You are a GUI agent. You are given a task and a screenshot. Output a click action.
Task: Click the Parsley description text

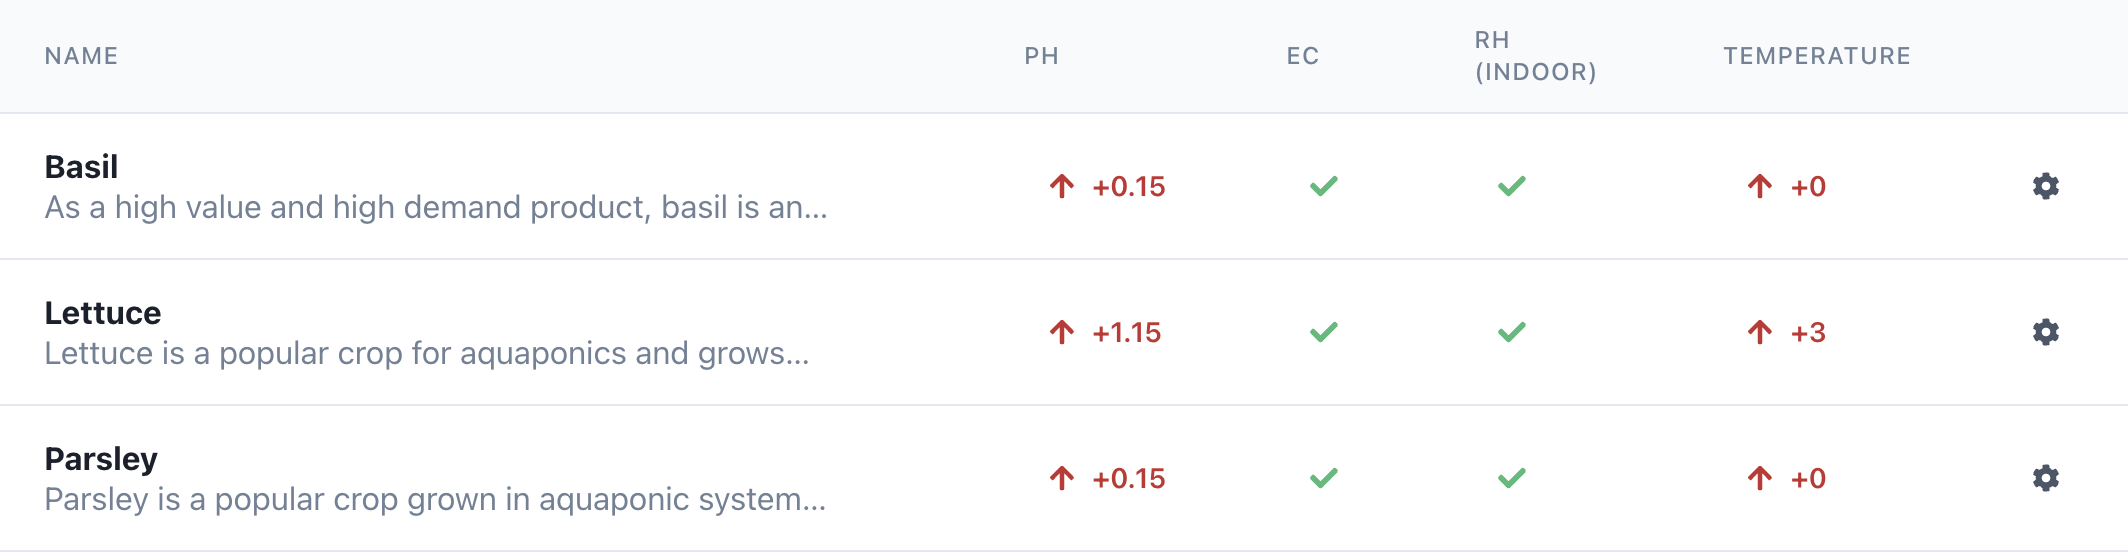[435, 499]
